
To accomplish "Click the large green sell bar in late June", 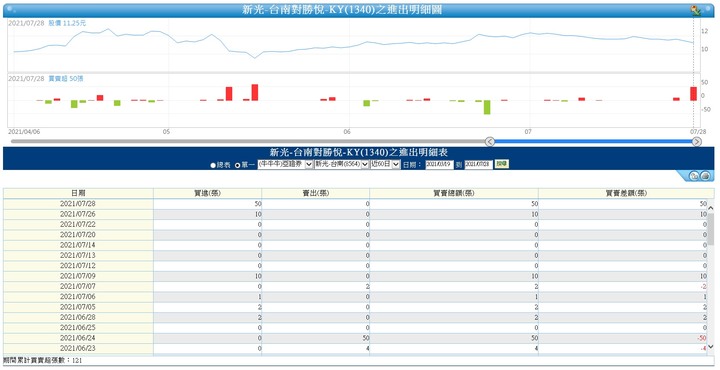I will point(487,107).
